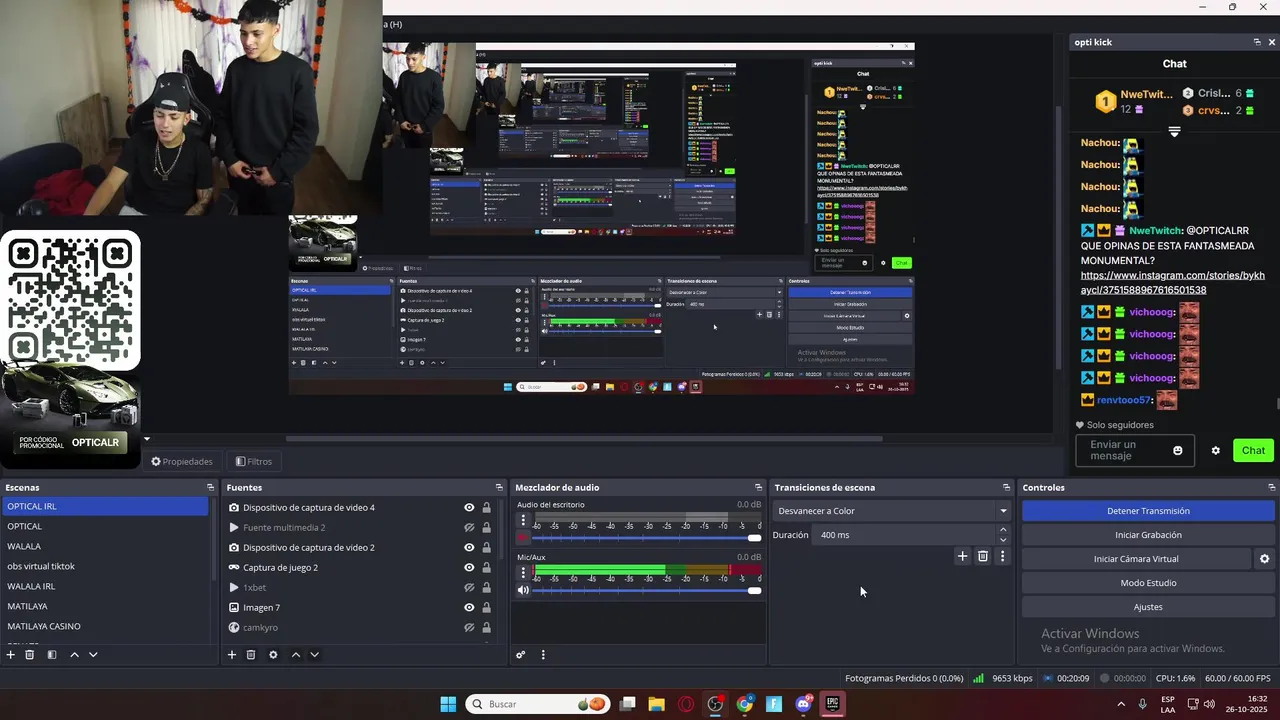Open Audio del escritorio options dots
The image size is (1280, 720).
tap(522, 521)
